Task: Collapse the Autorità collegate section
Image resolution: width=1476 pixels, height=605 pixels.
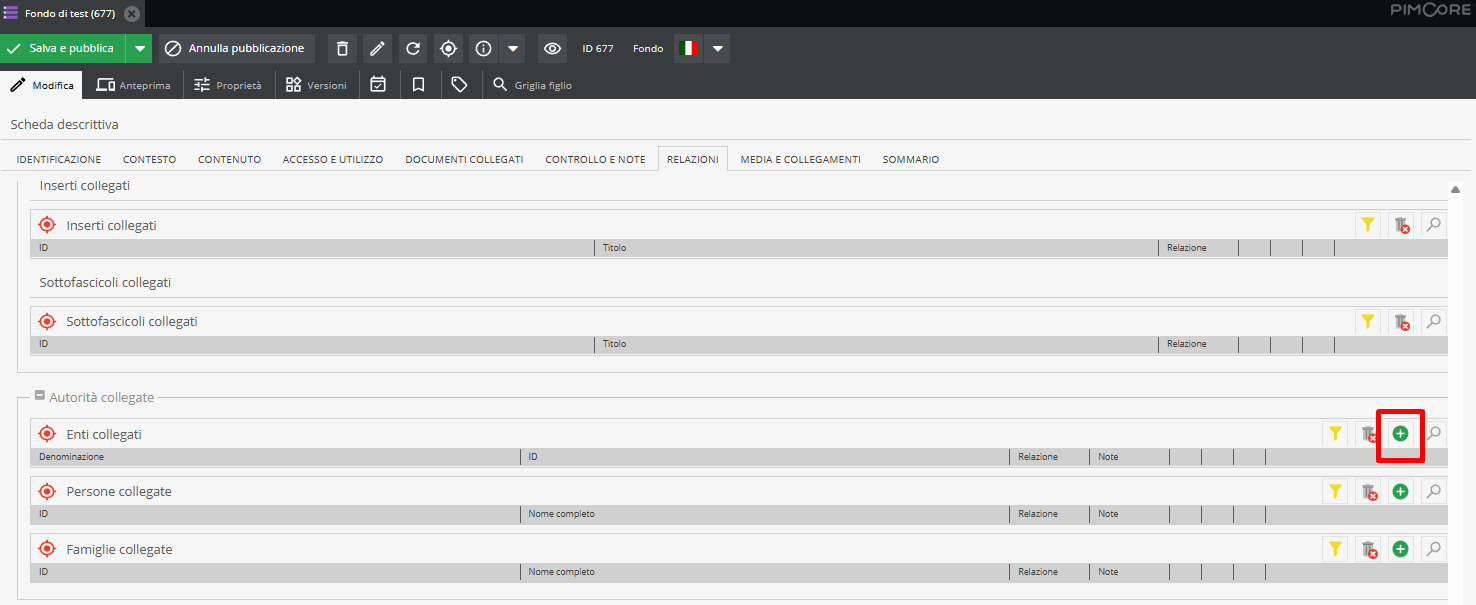Action: tap(40, 396)
